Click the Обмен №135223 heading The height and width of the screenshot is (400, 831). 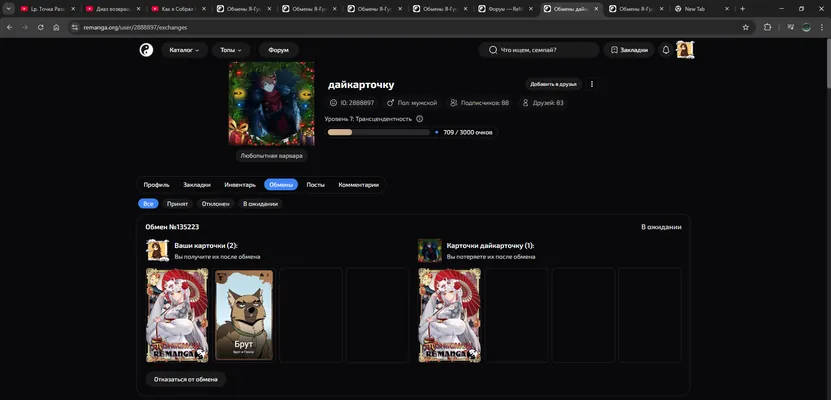coord(172,227)
